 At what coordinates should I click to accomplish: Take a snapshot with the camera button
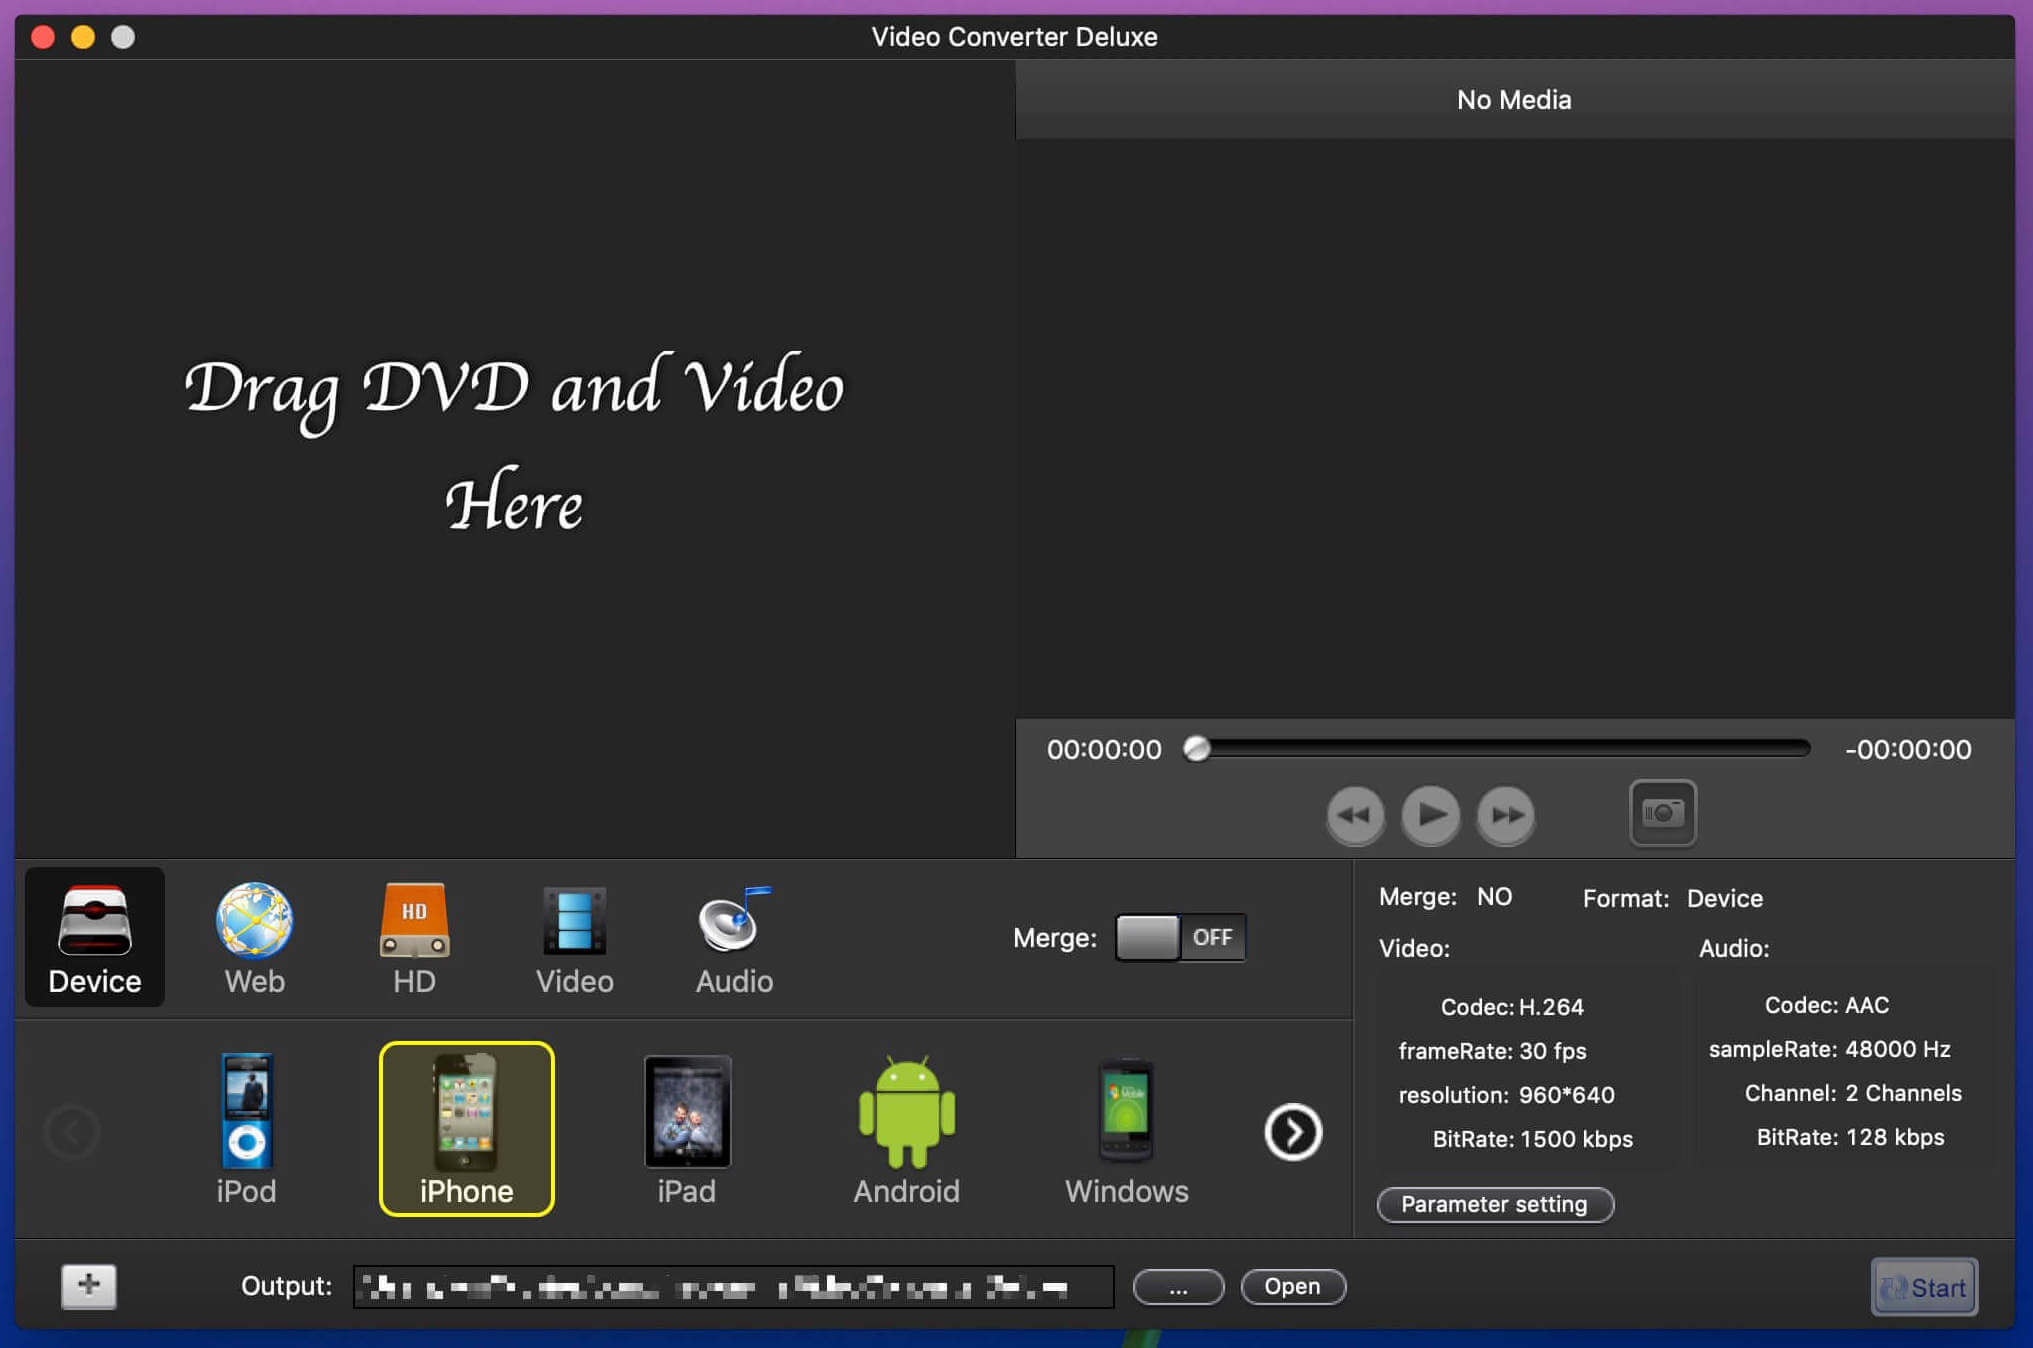coord(1663,813)
